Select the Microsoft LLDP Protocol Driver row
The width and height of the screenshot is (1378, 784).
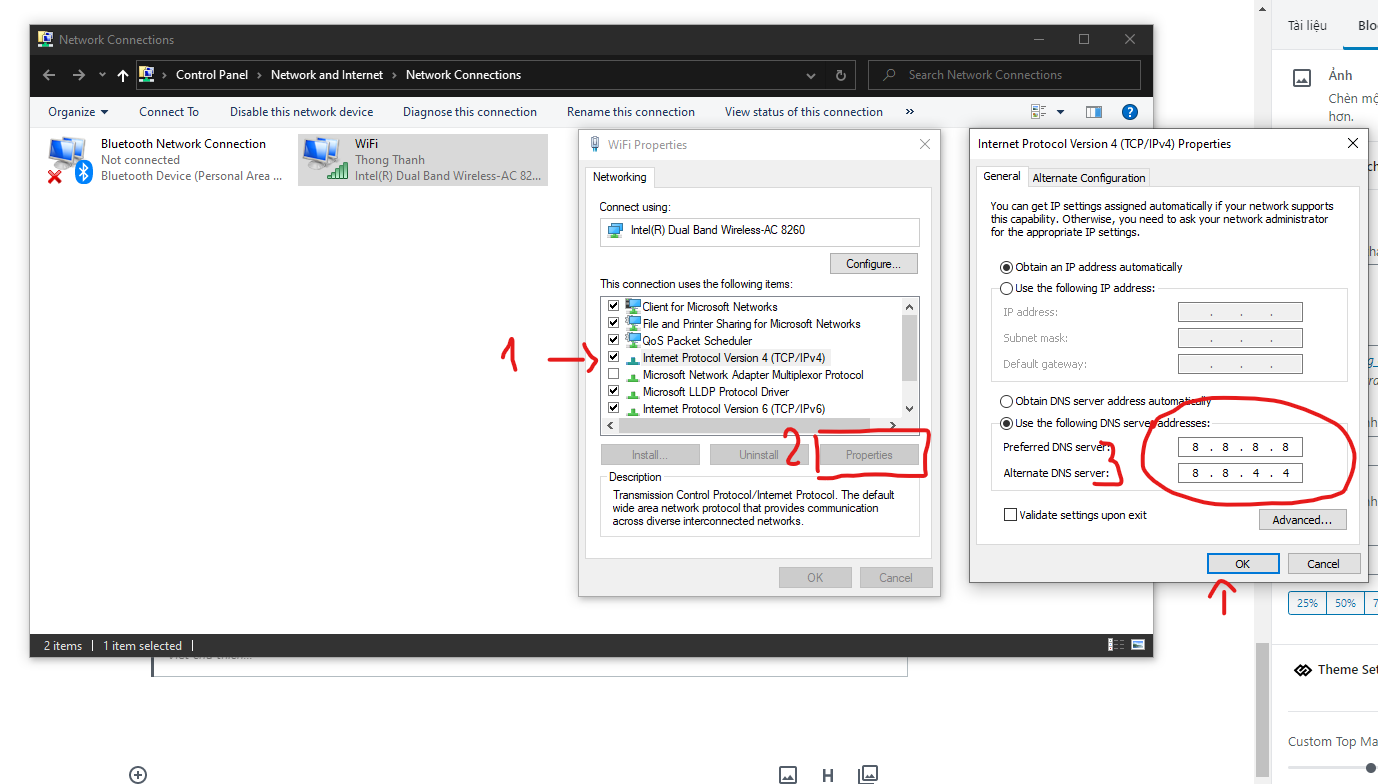point(716,391)
